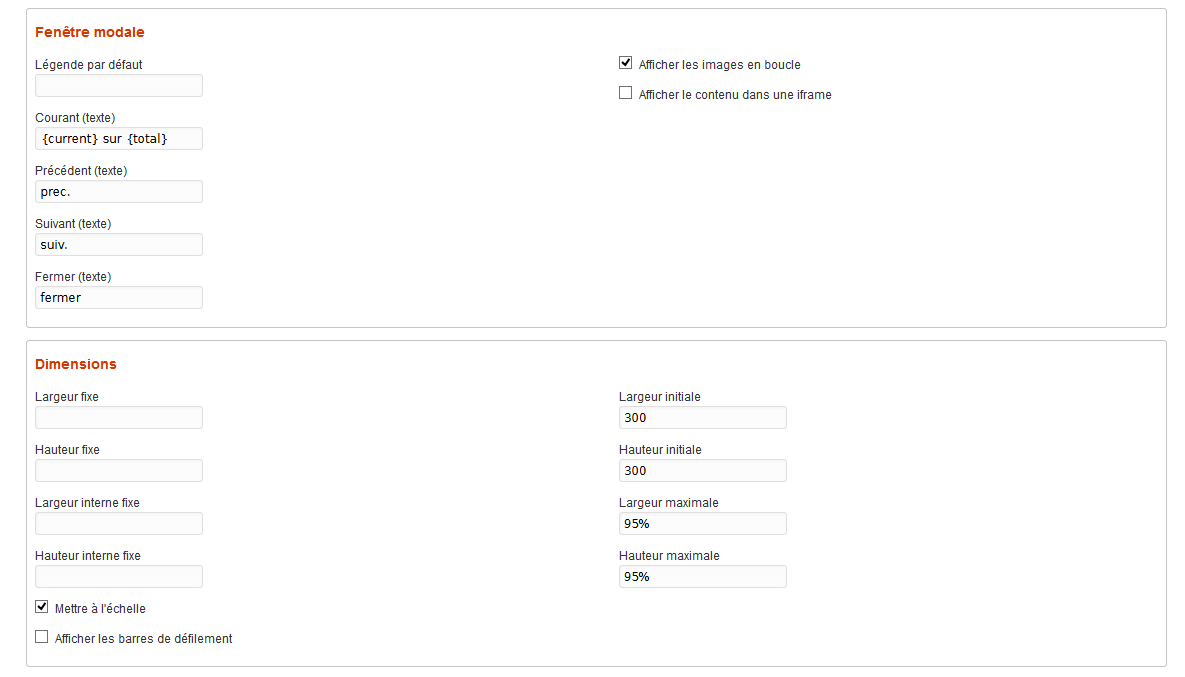The width and height of the screenshot is (1185, 677).
Task: Click the 'Largeur initiale' input field
Action: click(x=703, y=418)
